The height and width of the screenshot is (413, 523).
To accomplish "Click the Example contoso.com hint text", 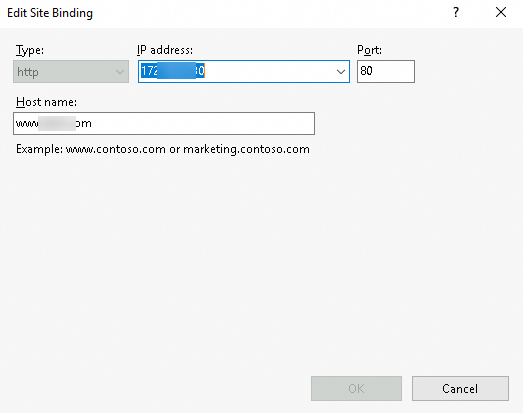I will pos(163,149).
